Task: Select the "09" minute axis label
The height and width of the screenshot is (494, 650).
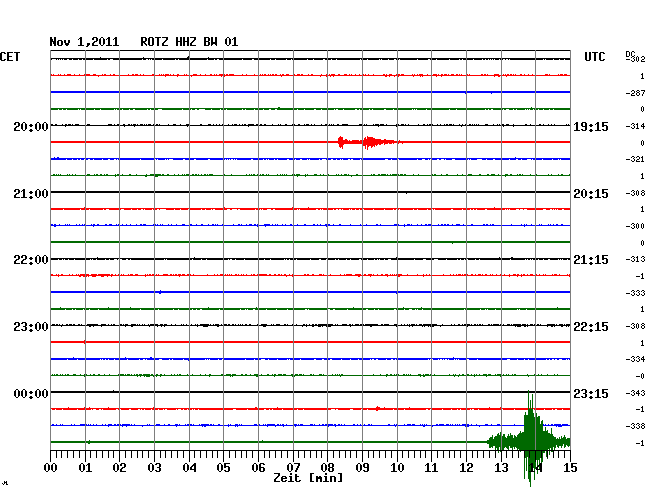Action: [x=362, y=468]
